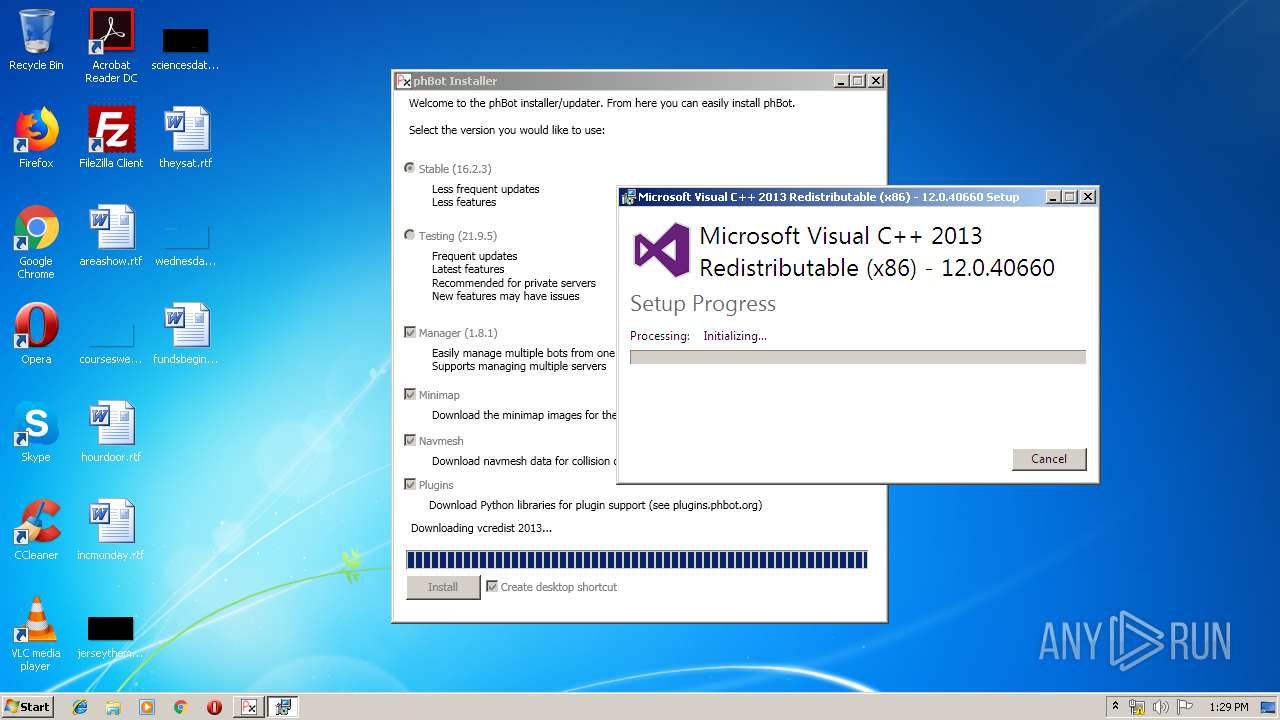Open network tray icon
The height and width of the screenshot is (720, 1280).
[x=1138, y=707]
